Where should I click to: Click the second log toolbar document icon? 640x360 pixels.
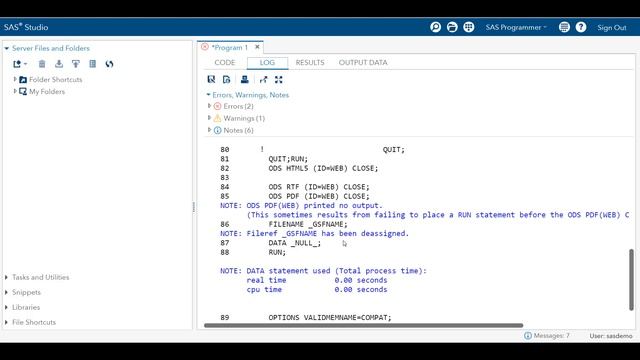tap(227, 80)
